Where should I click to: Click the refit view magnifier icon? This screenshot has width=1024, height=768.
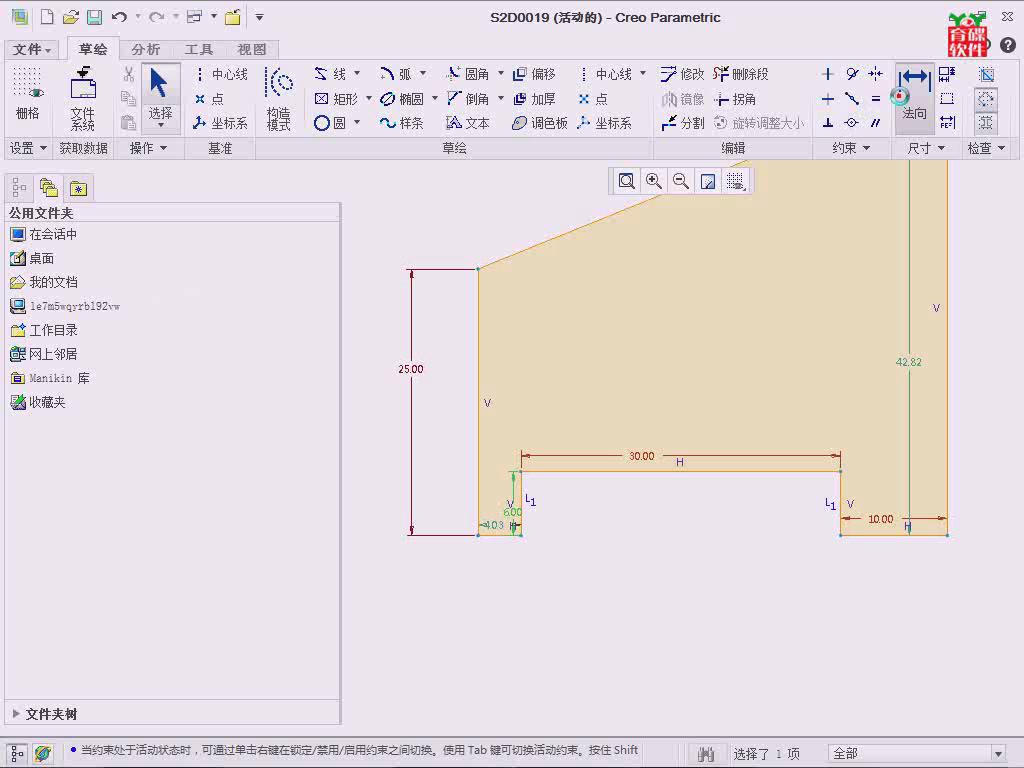[626, 181]
